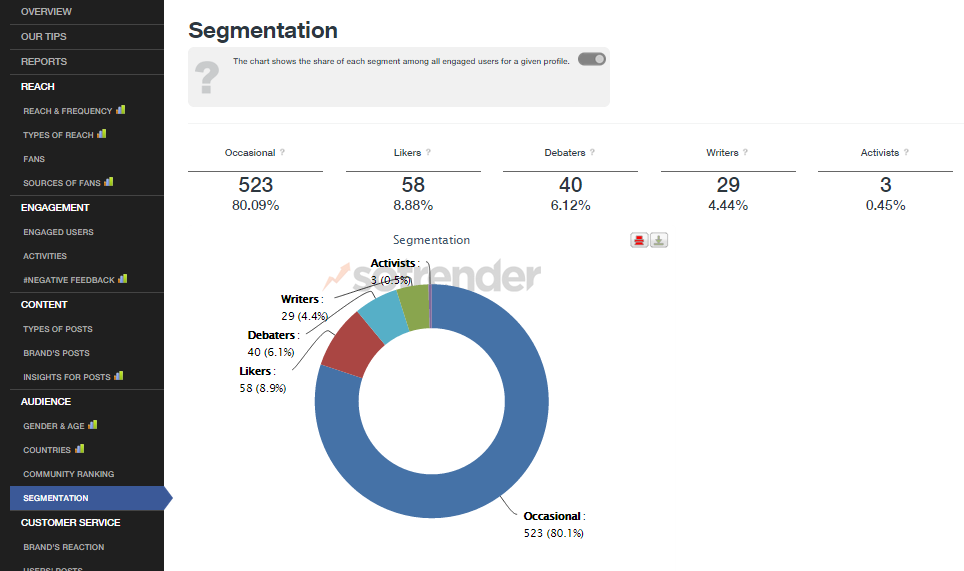Open the Engaged Users page

58,232
